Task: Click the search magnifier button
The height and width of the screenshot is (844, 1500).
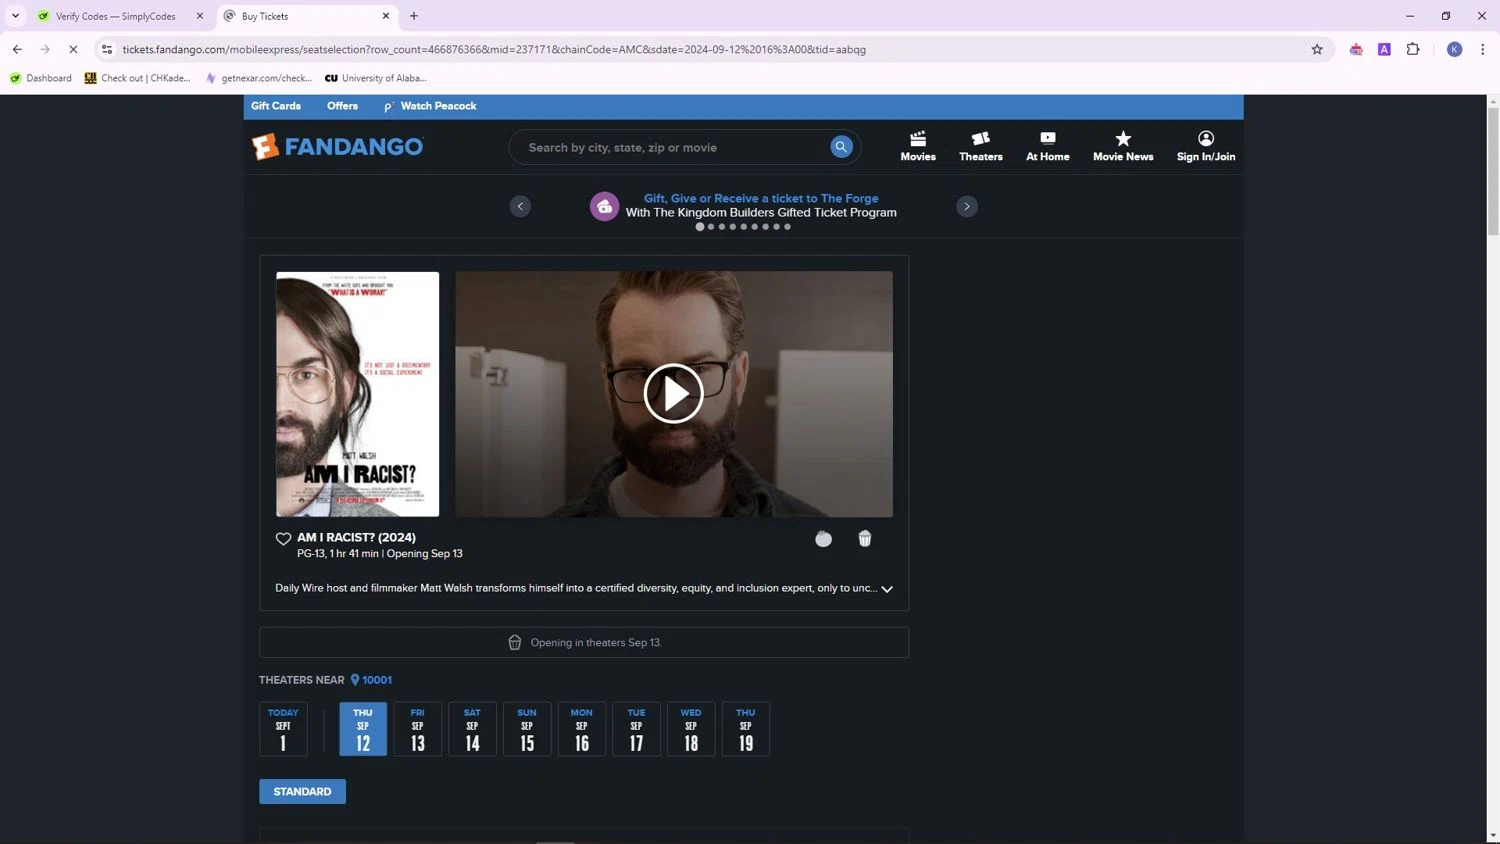Action: click(841, 147)
